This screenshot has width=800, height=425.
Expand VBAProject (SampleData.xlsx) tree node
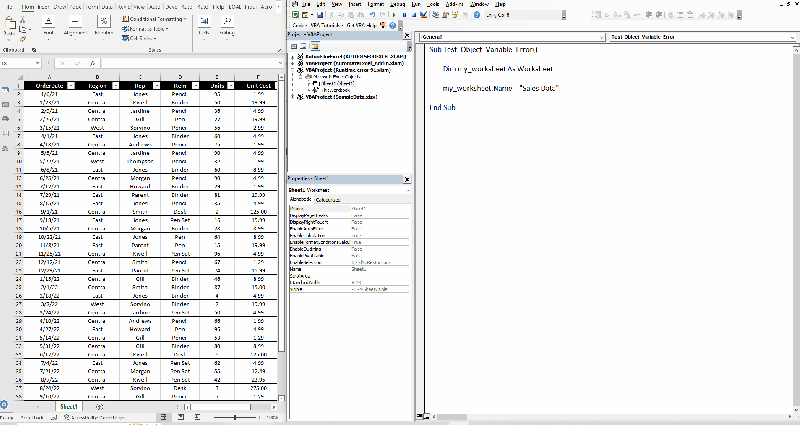pyautogui.click(x=292, y=96)
